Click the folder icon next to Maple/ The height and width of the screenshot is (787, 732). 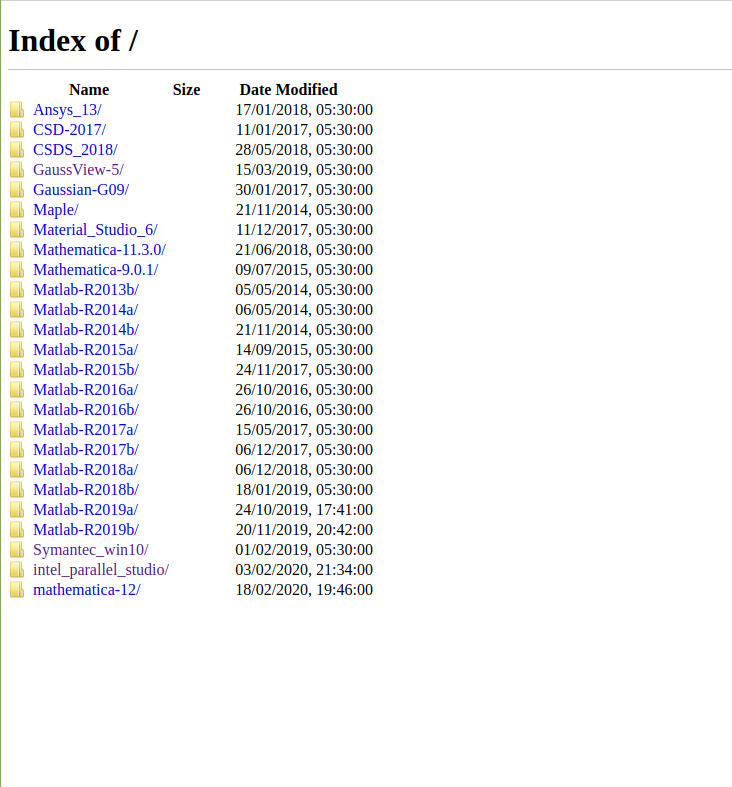click(x=17, y=210)
